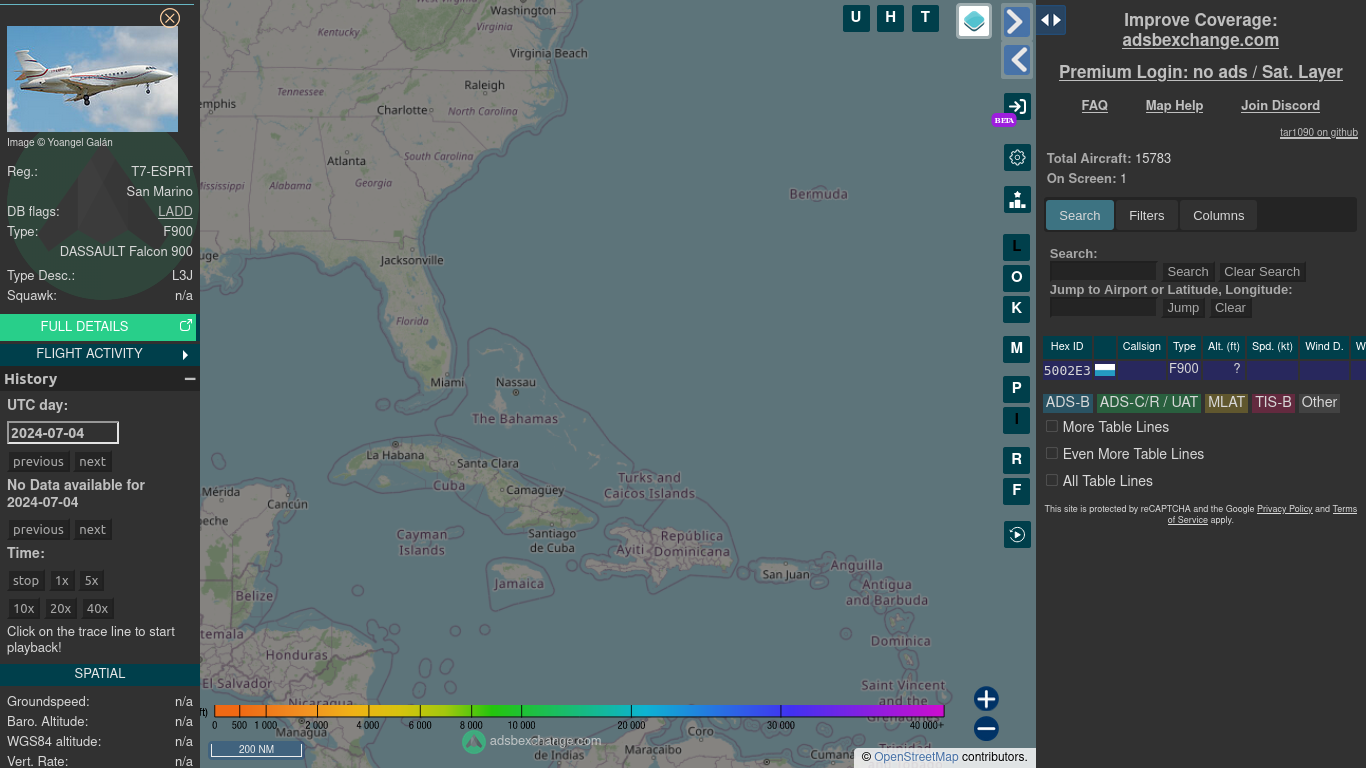Click the T map toggle button

(x=925, y=18)
